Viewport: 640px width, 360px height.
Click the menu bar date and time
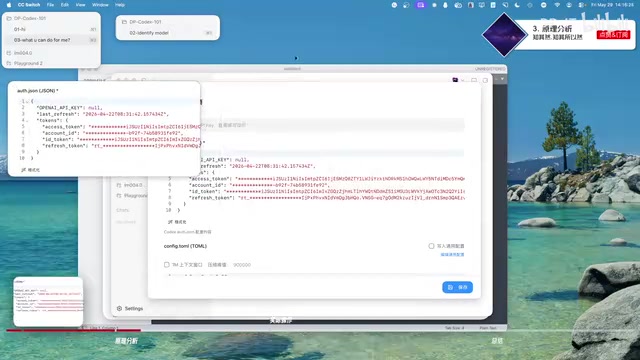tap(613, 5)
